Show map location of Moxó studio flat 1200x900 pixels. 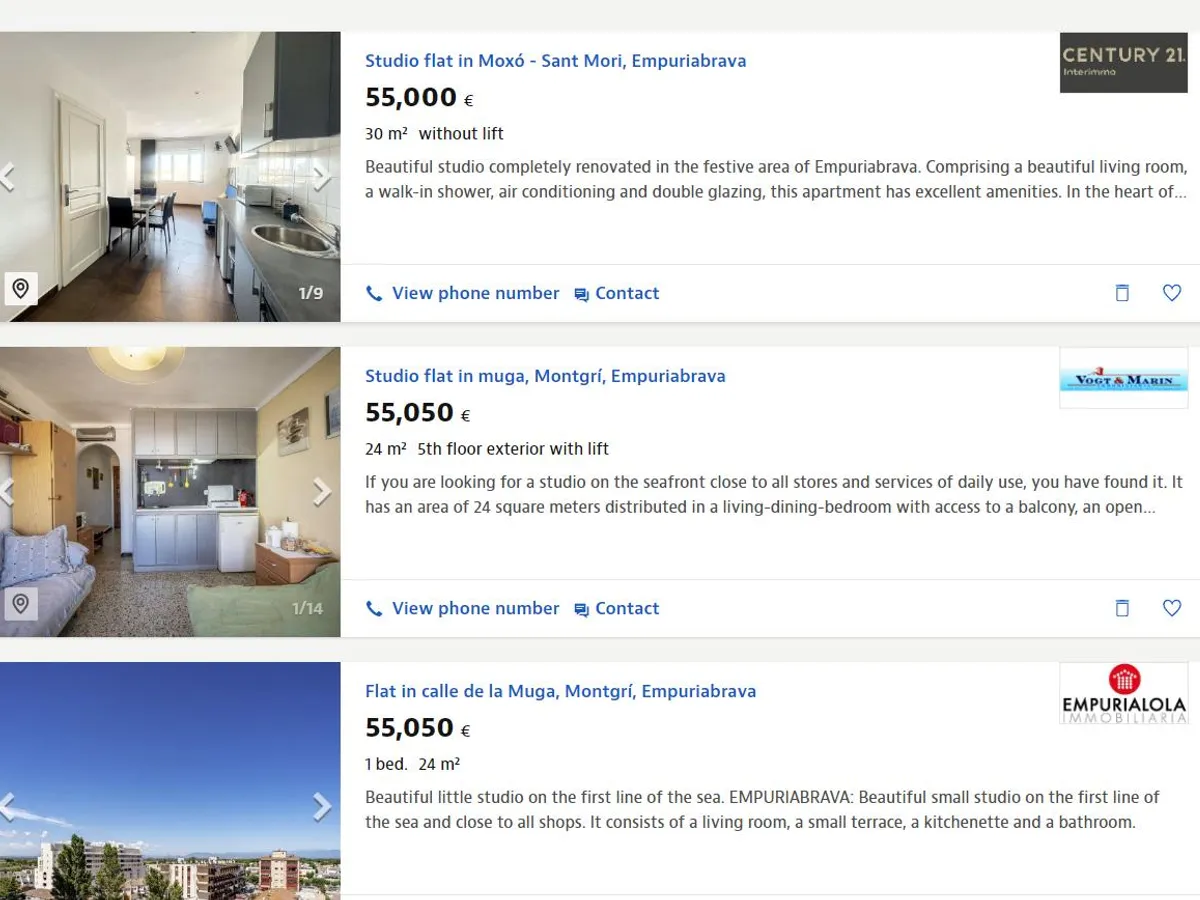[20, 289]
